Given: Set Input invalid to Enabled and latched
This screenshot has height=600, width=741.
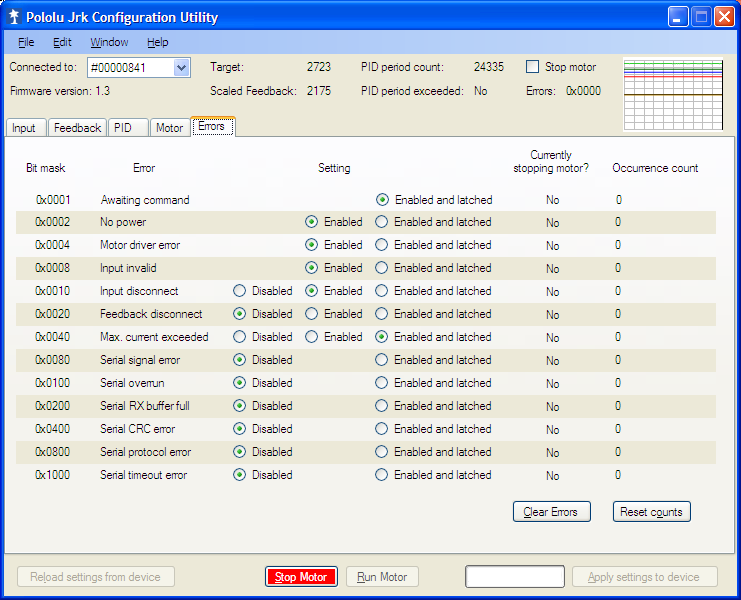Looking at the screenshot, I should tap(381, 268).
